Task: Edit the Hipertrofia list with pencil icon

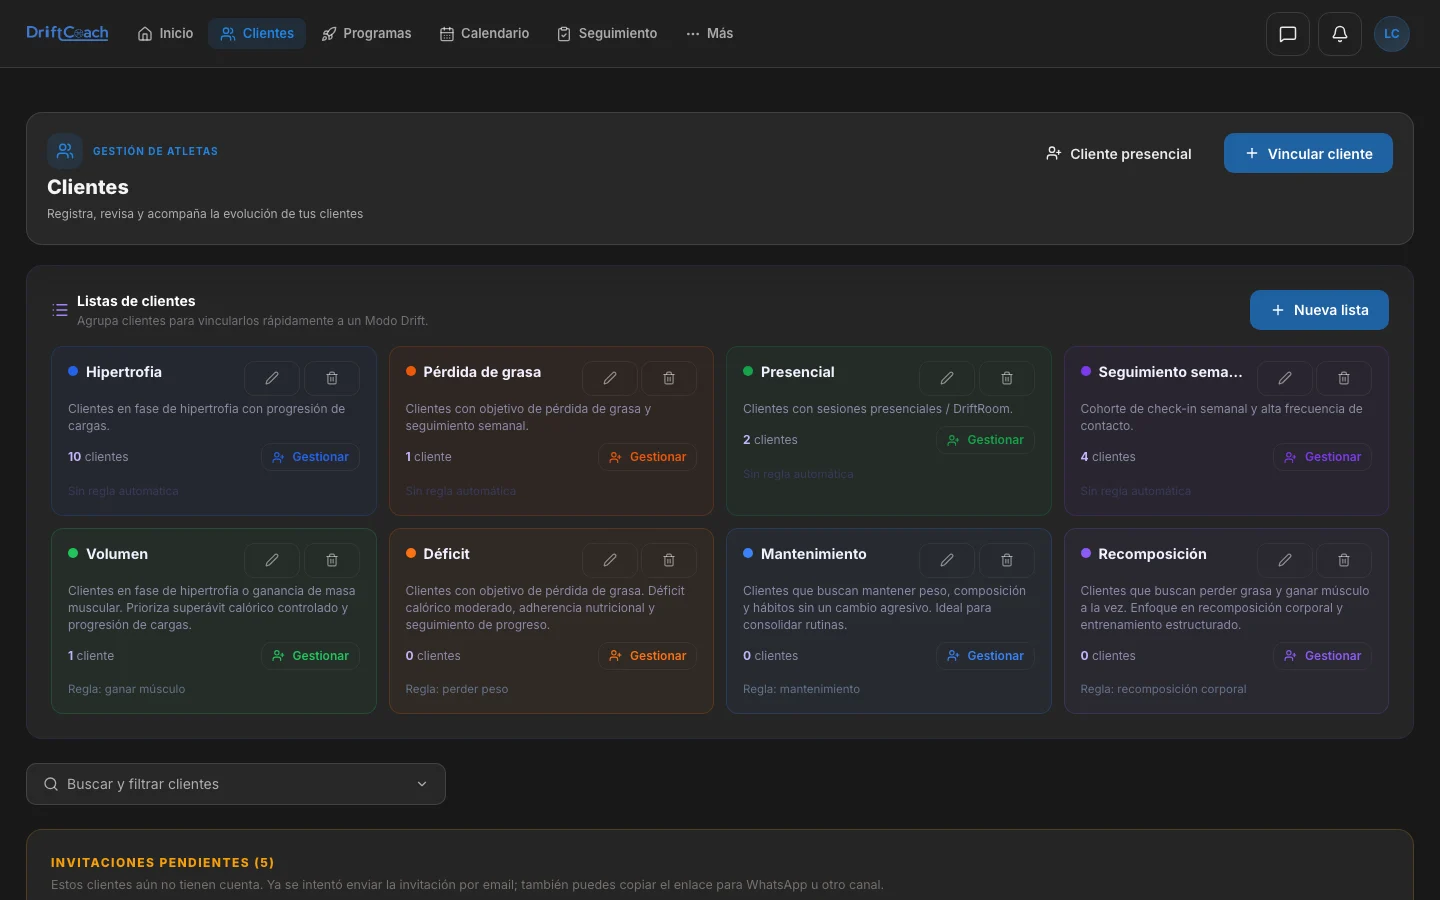Action: (x=272, y=378)
